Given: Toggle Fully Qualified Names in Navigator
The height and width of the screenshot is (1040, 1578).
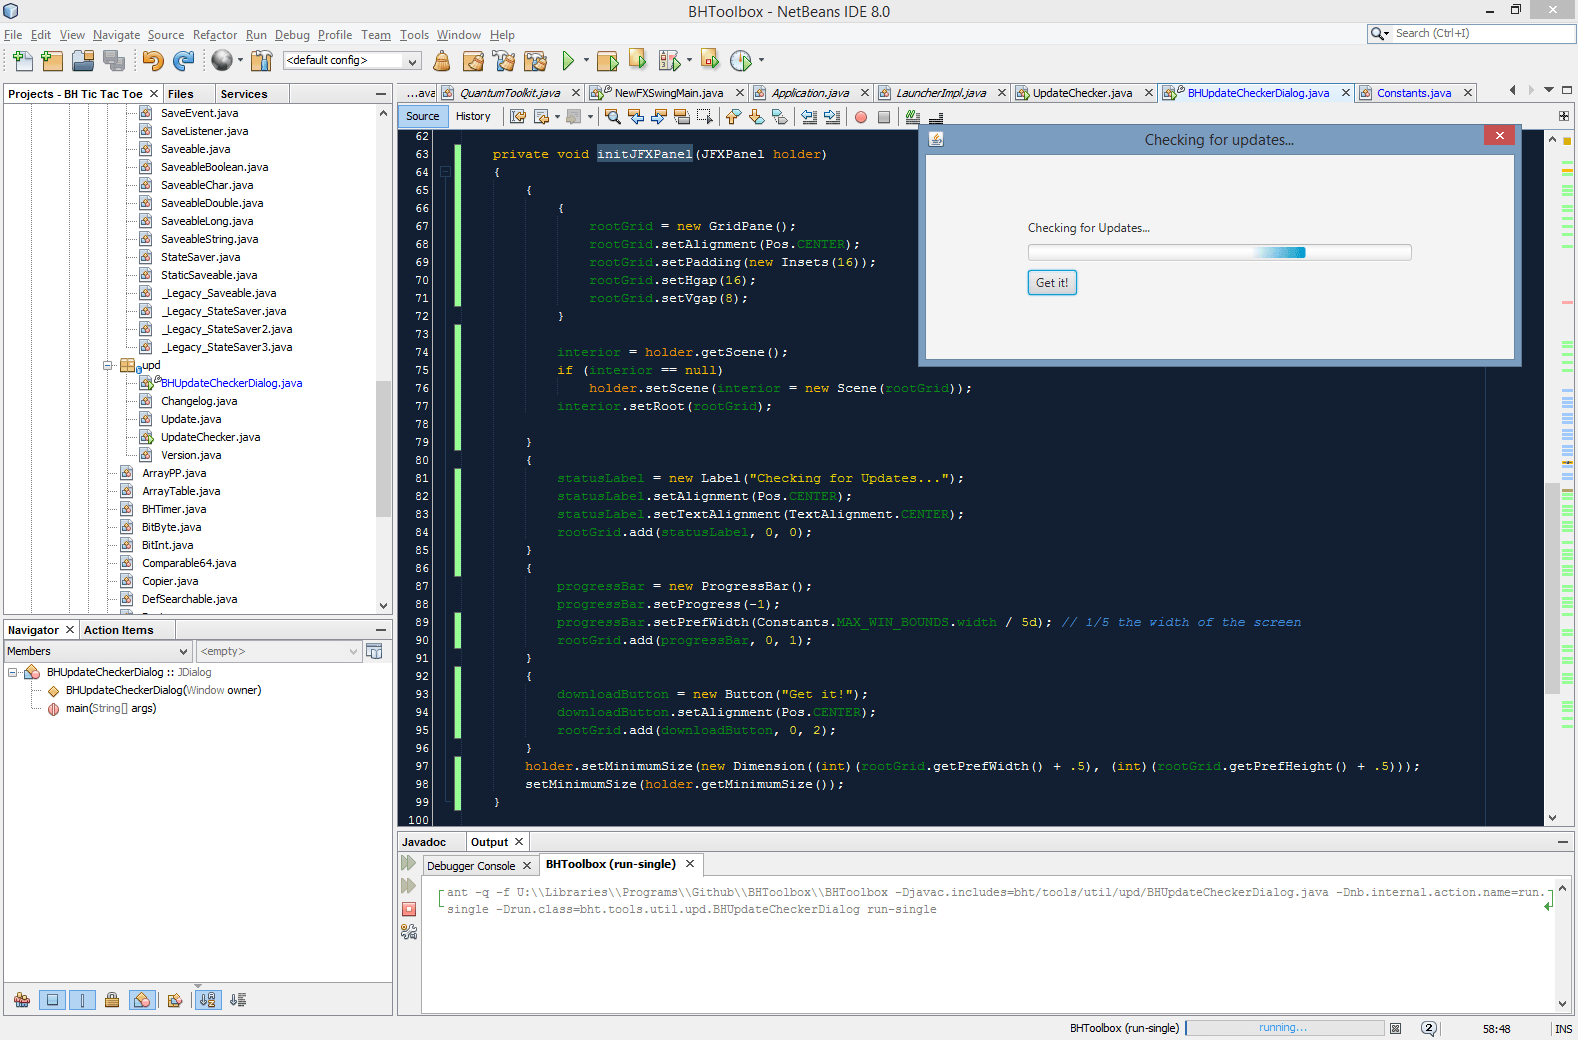Looking at the screenshot, I should pos(175,1000).
